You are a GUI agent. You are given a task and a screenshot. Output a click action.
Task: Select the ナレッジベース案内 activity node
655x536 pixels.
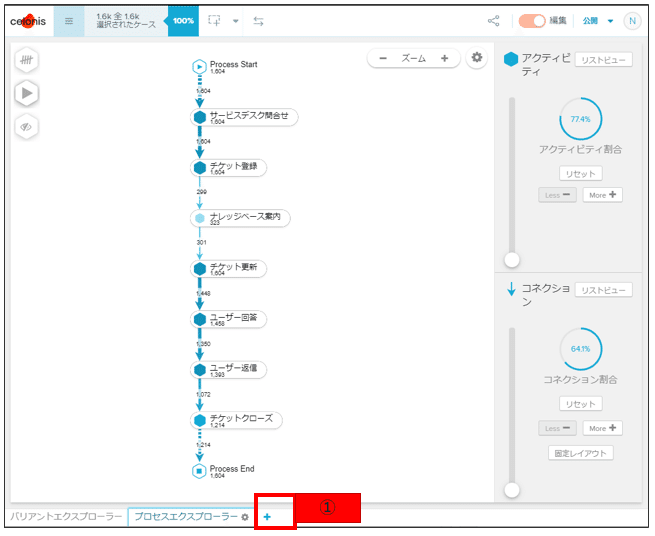point(240,218)
